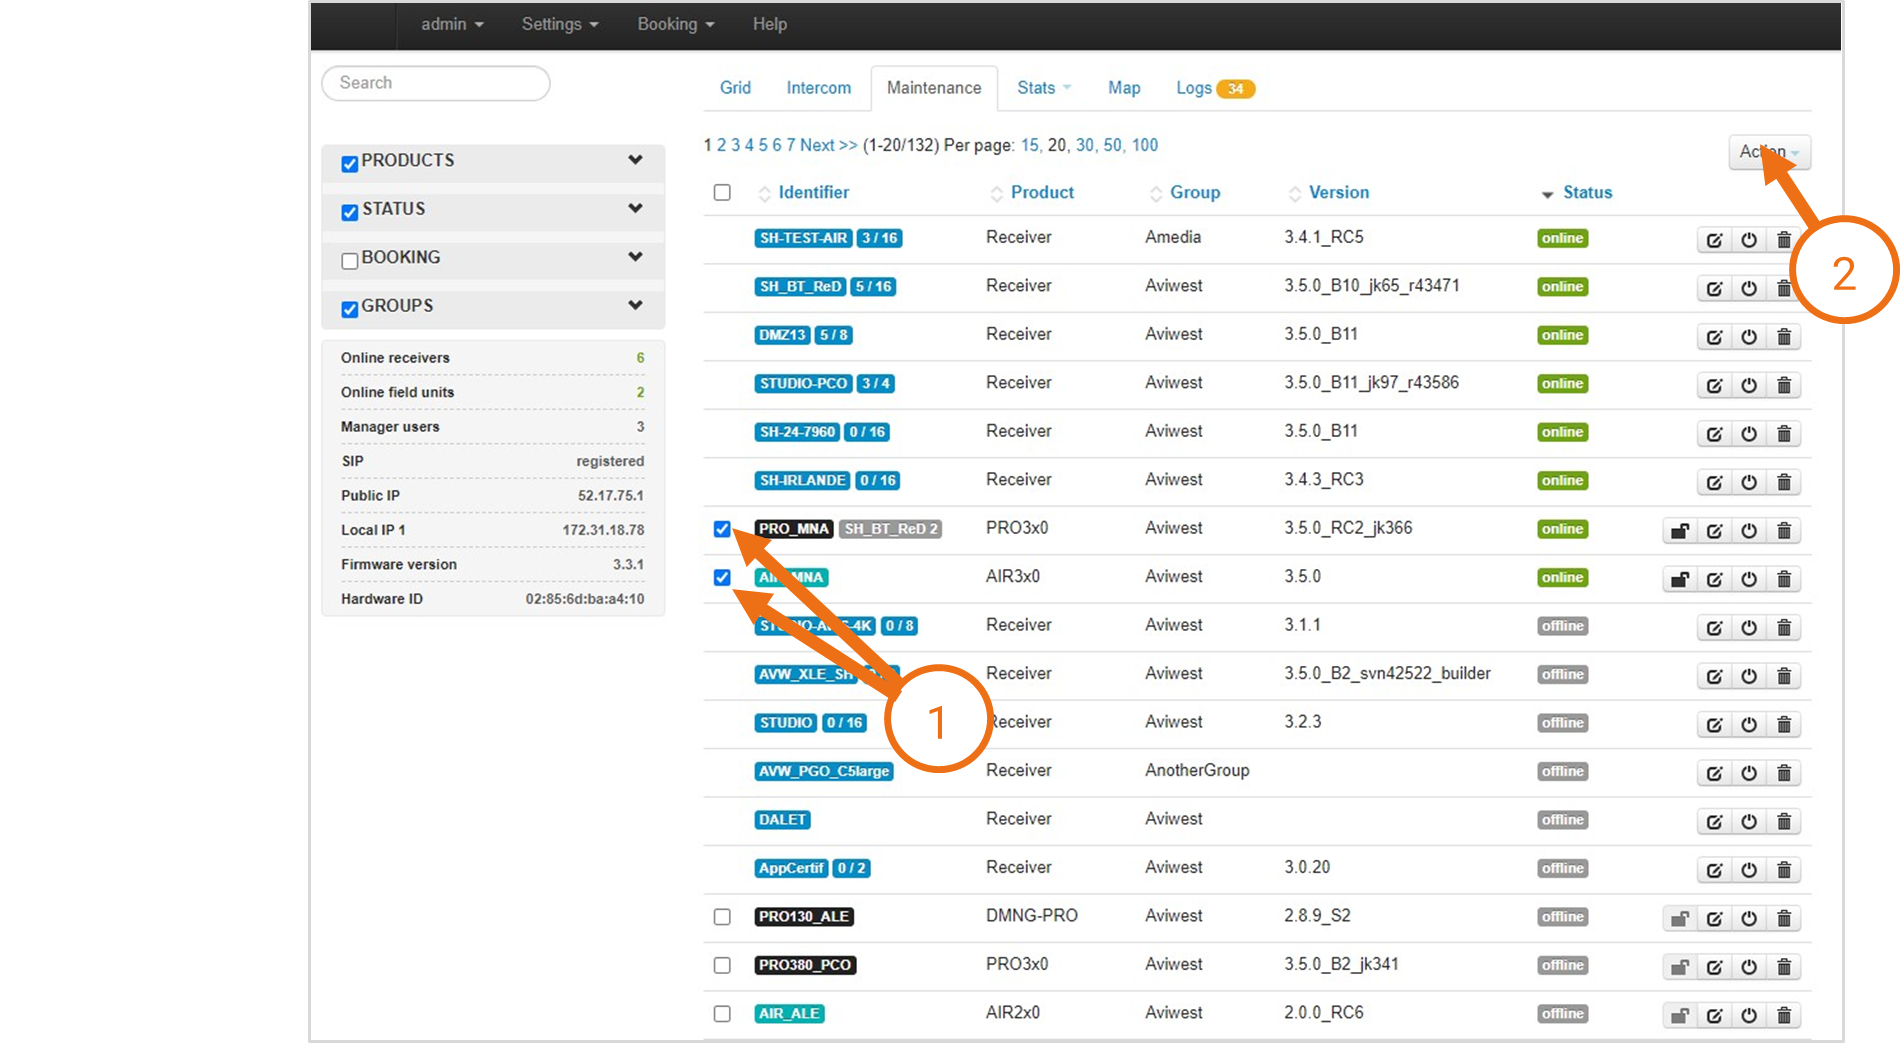Click the edit icon for PRO380_PCO row
1900x1043 pixels.
1714,967
